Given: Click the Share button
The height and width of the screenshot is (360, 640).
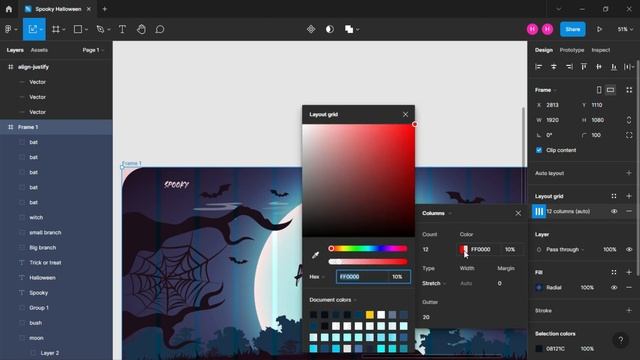Looking at the screenshot, I should pyautogui.click(x=573, y=29).
